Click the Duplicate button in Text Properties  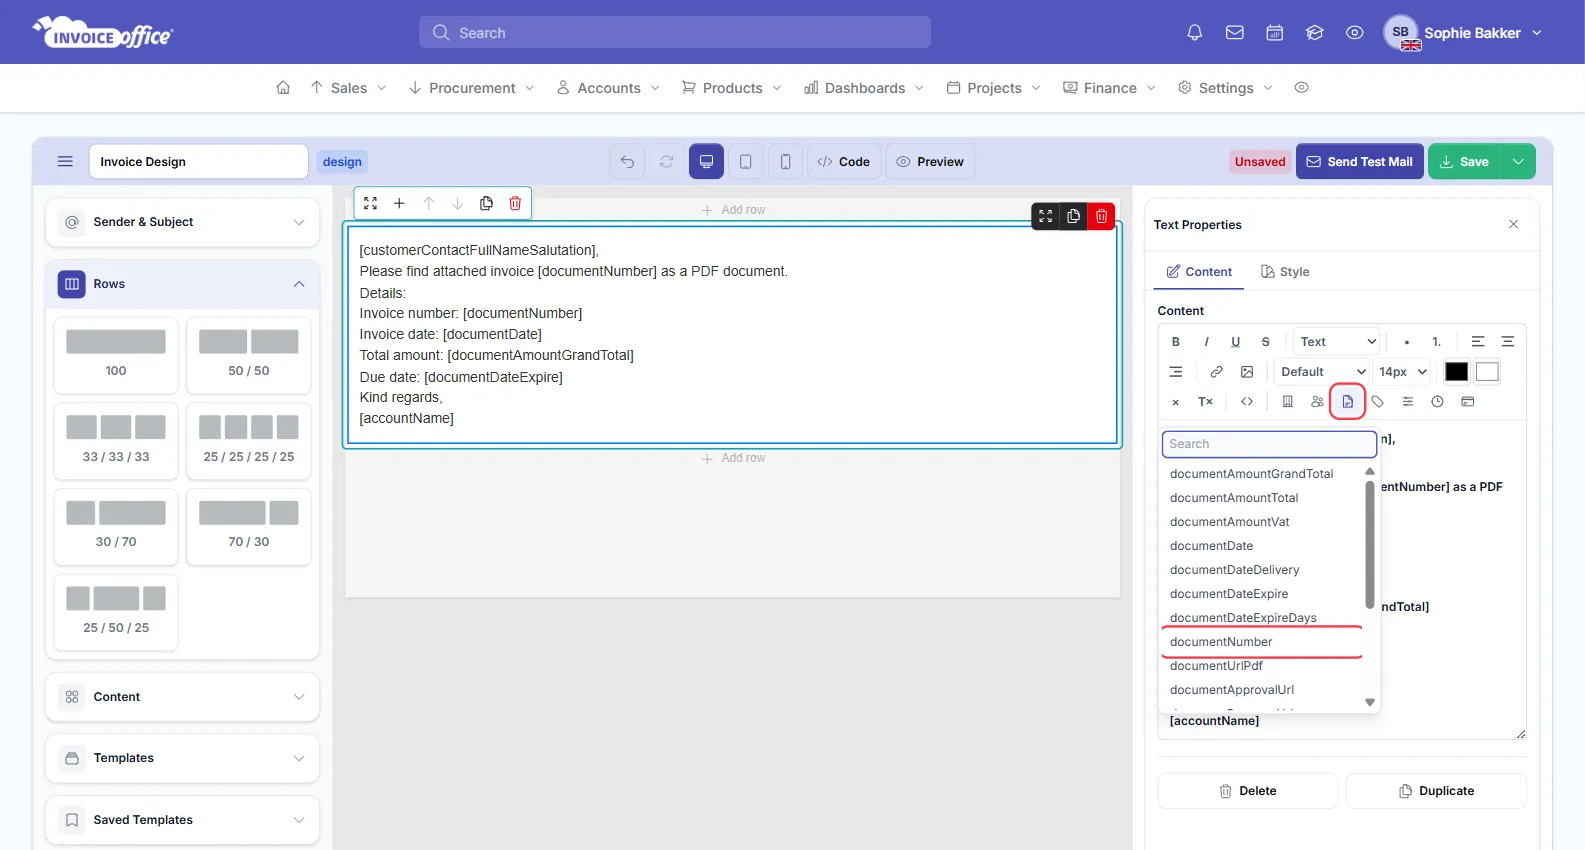(x=1436, y=791)
